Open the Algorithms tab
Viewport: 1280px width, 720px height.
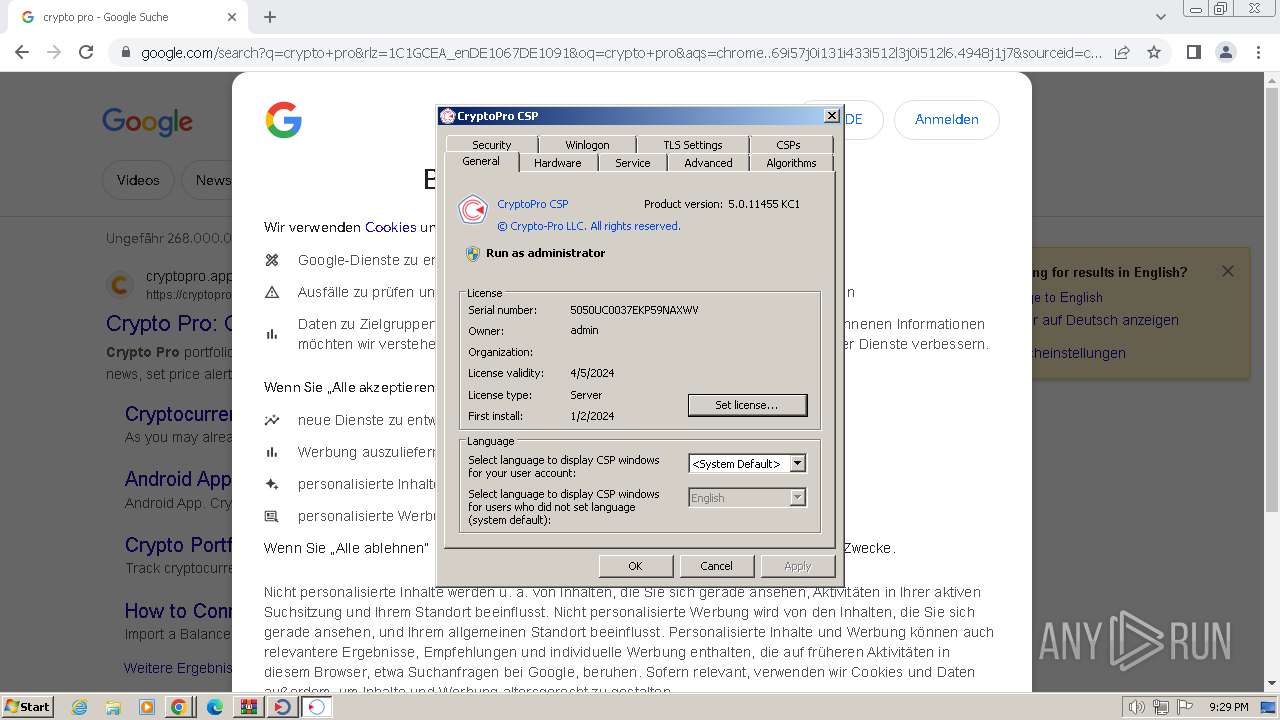[x=791, y=163]
